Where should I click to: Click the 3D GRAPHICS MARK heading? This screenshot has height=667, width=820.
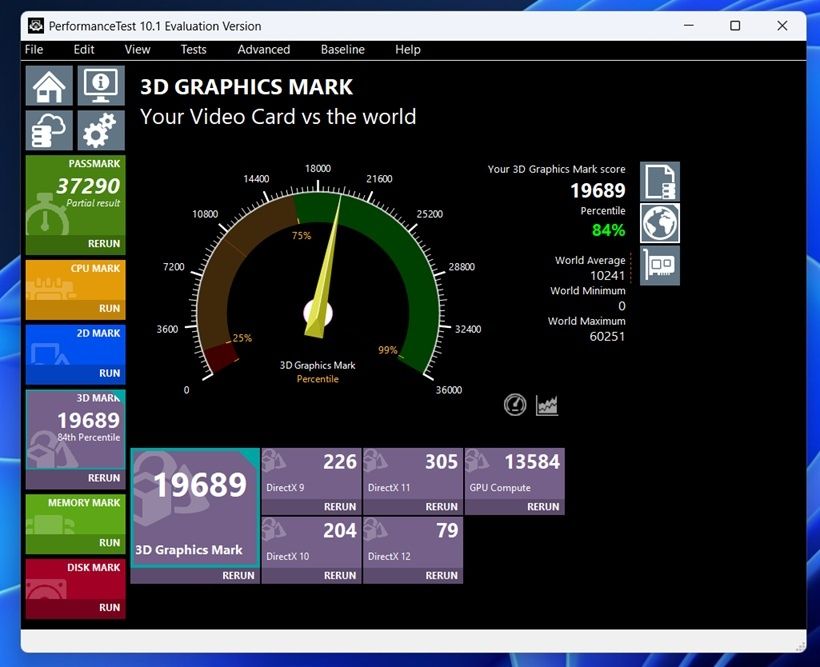pyautogui.click(x=246, y=87)
